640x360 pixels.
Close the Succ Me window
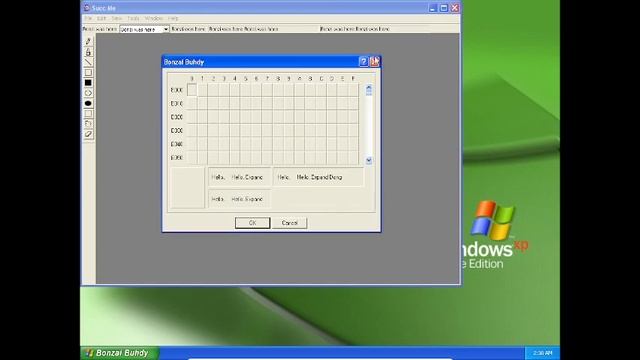pos(455,8)
